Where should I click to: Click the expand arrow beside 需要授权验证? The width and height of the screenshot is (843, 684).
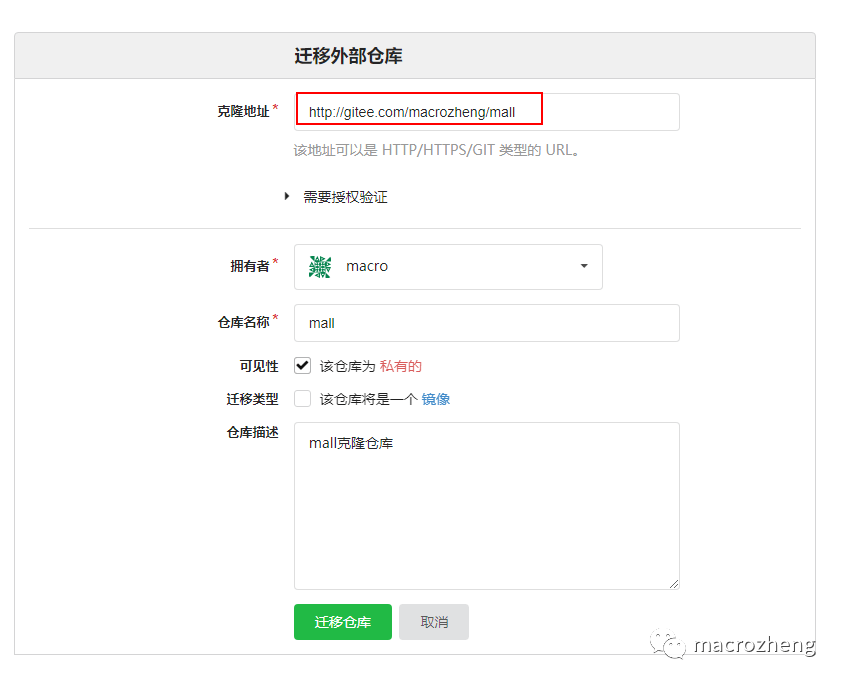pyautogui.click(x=288, y=197)
